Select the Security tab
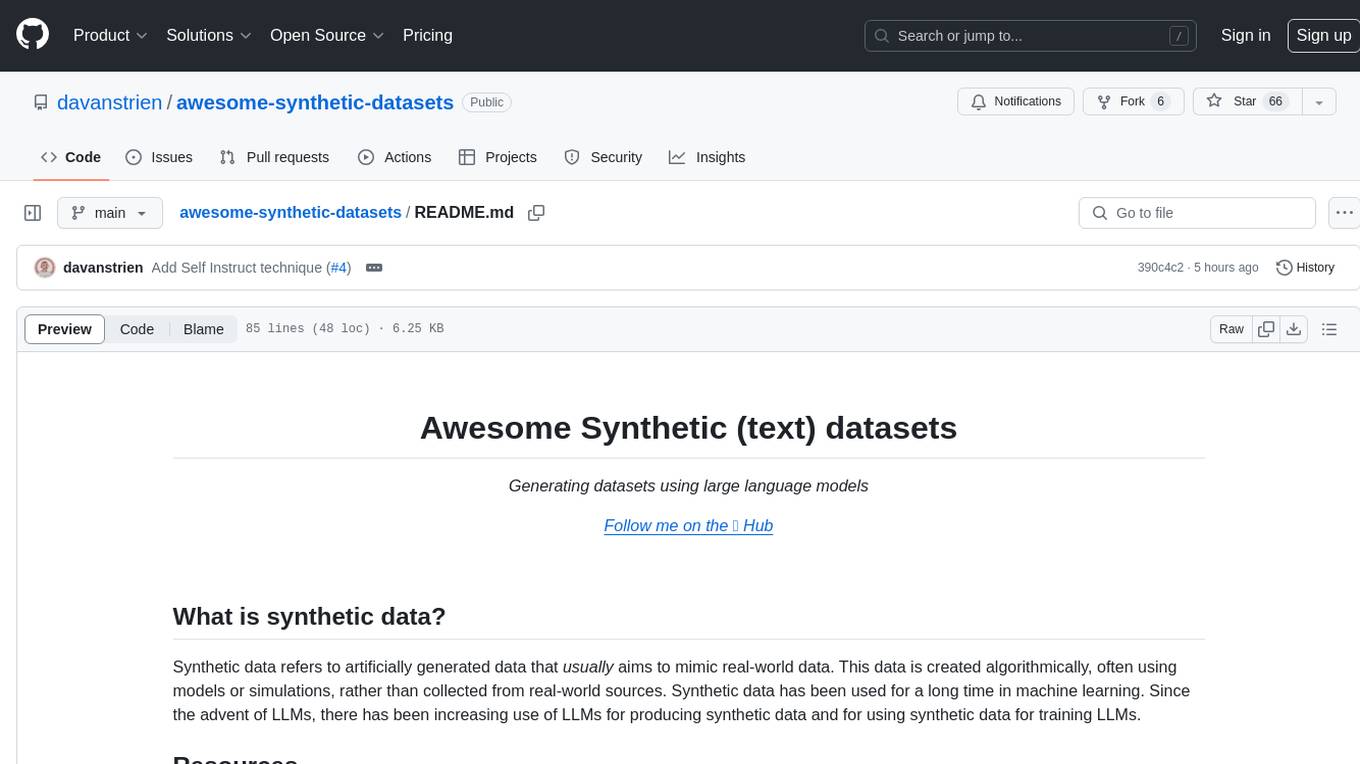Image resolution: width=1360 pixels, height=764 pixels. tap(603, 157)
